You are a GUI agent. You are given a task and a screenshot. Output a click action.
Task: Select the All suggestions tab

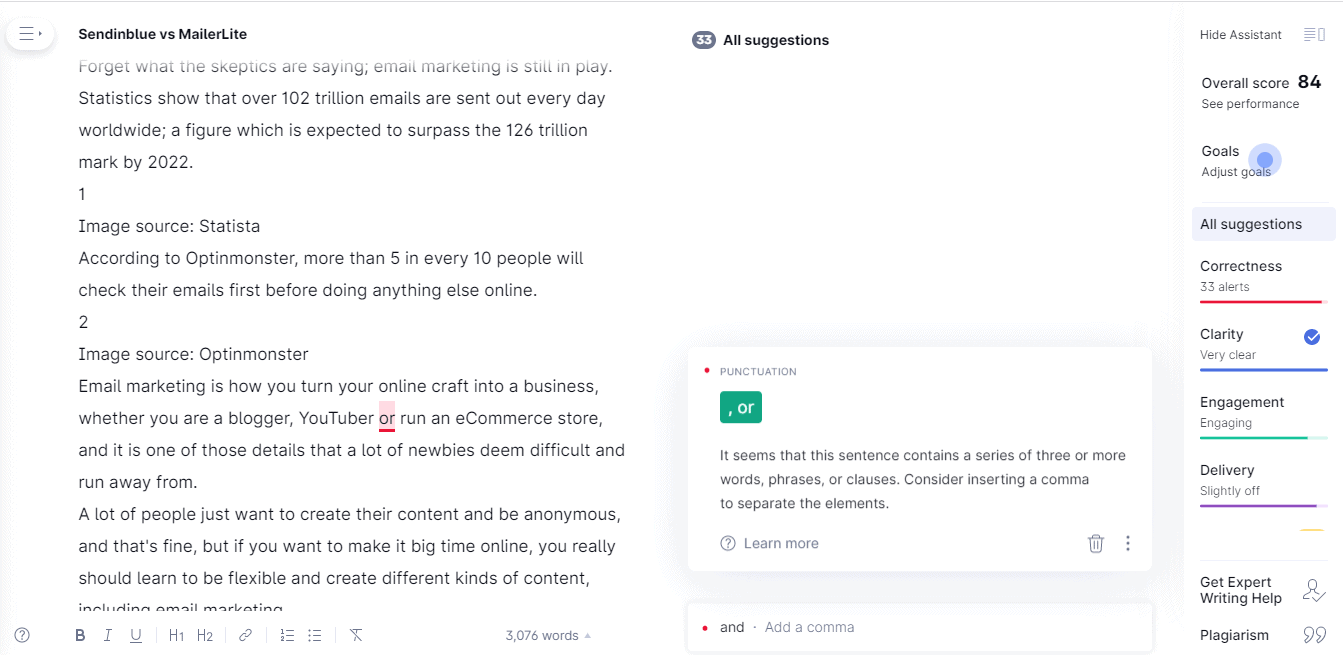(1263, 224)
